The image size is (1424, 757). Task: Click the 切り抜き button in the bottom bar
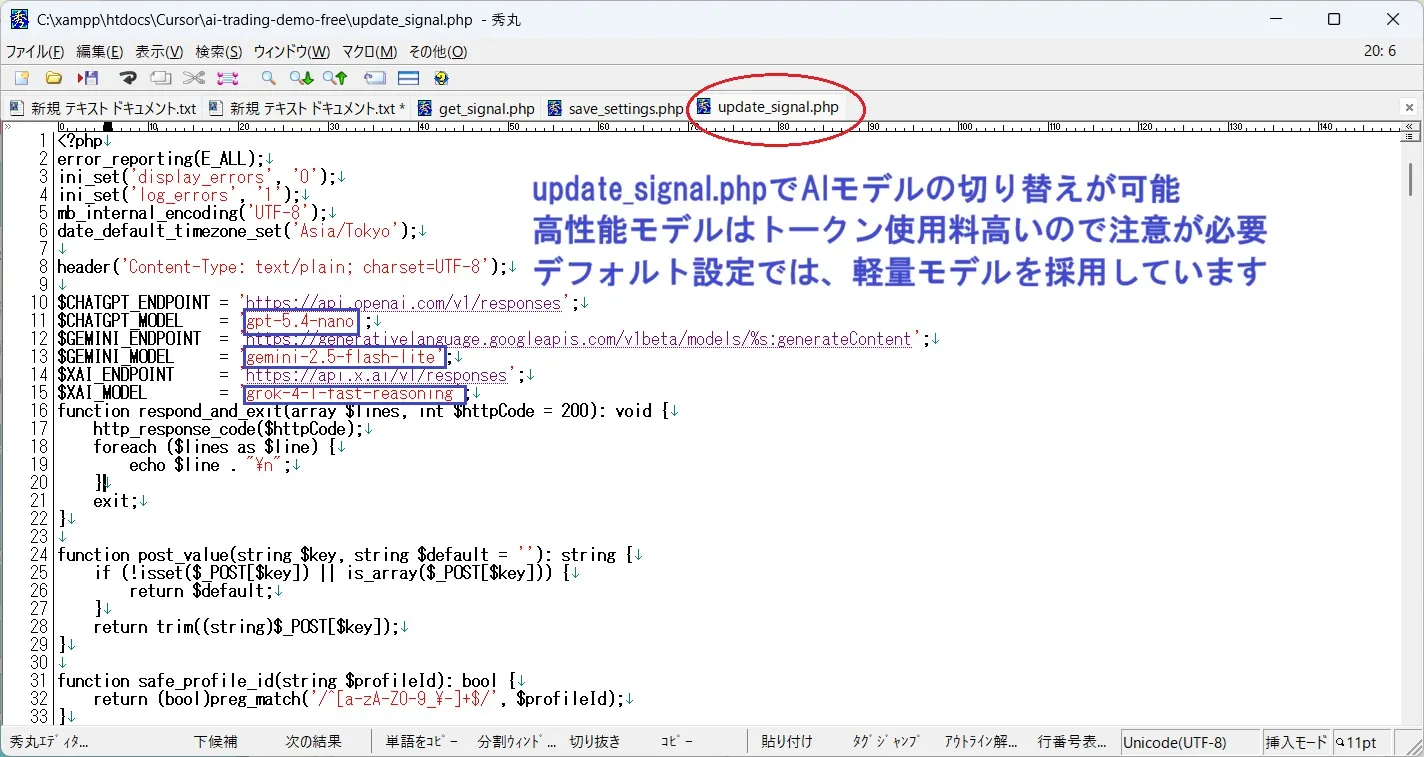(595, 742)
